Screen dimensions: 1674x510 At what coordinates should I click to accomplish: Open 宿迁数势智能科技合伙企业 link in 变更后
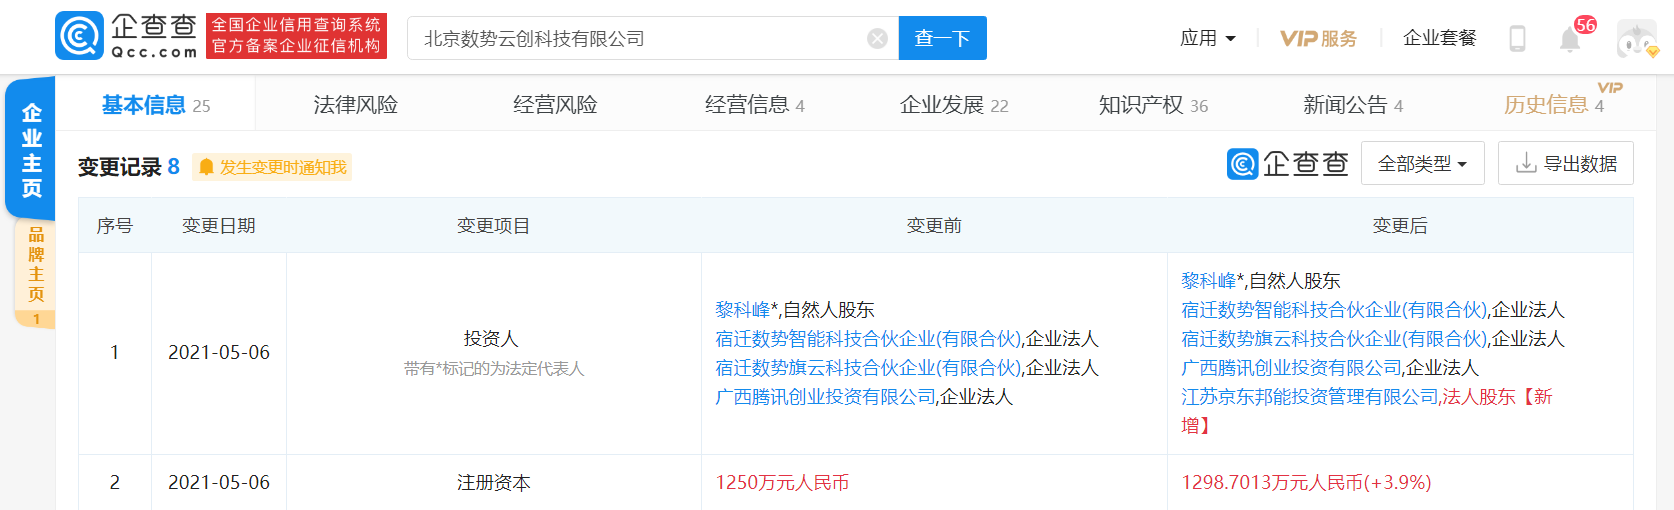(x=1334, y=310)
